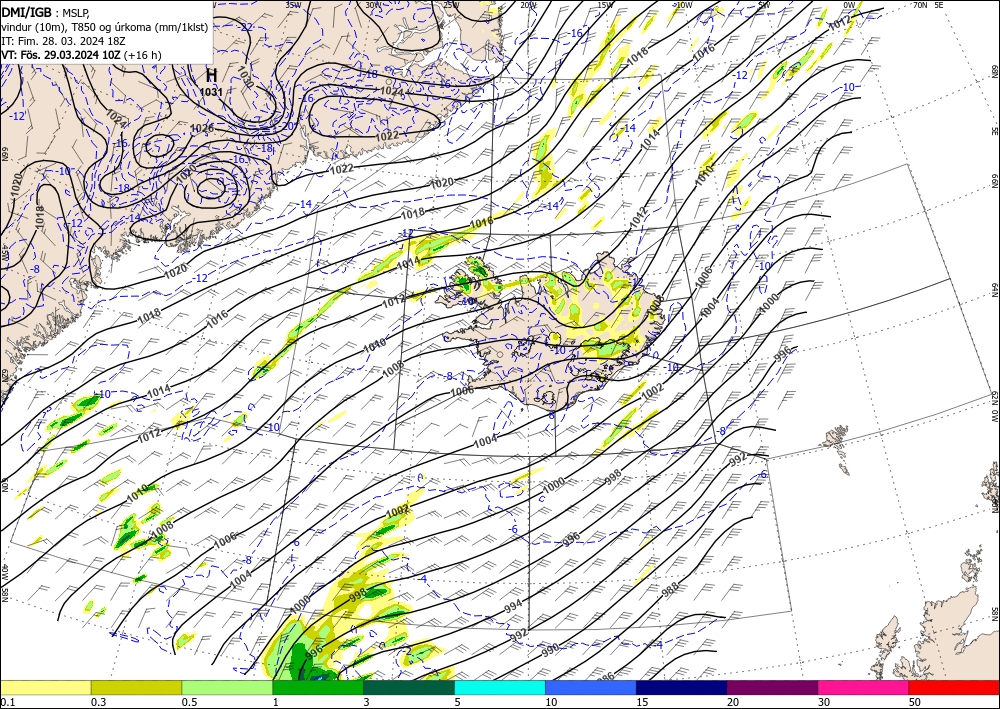Click the 1026 isobar label
The image size is (1000, 709).
coord(202,128)
